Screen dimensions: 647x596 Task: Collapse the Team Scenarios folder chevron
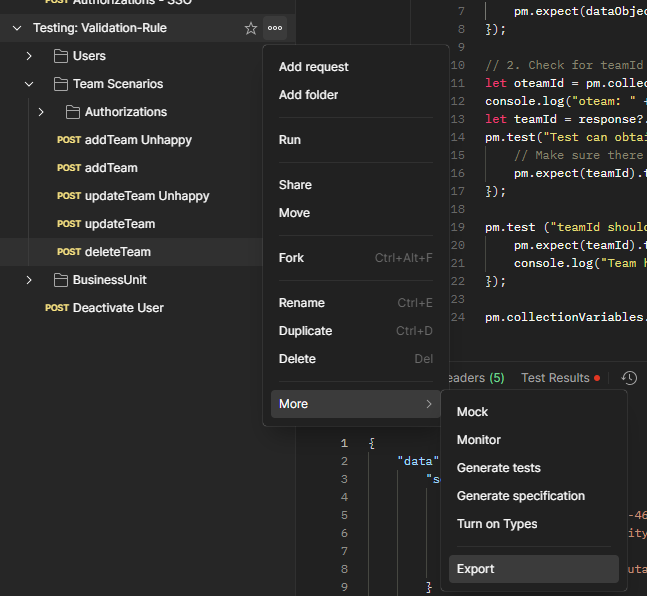(x=29, y=84)
